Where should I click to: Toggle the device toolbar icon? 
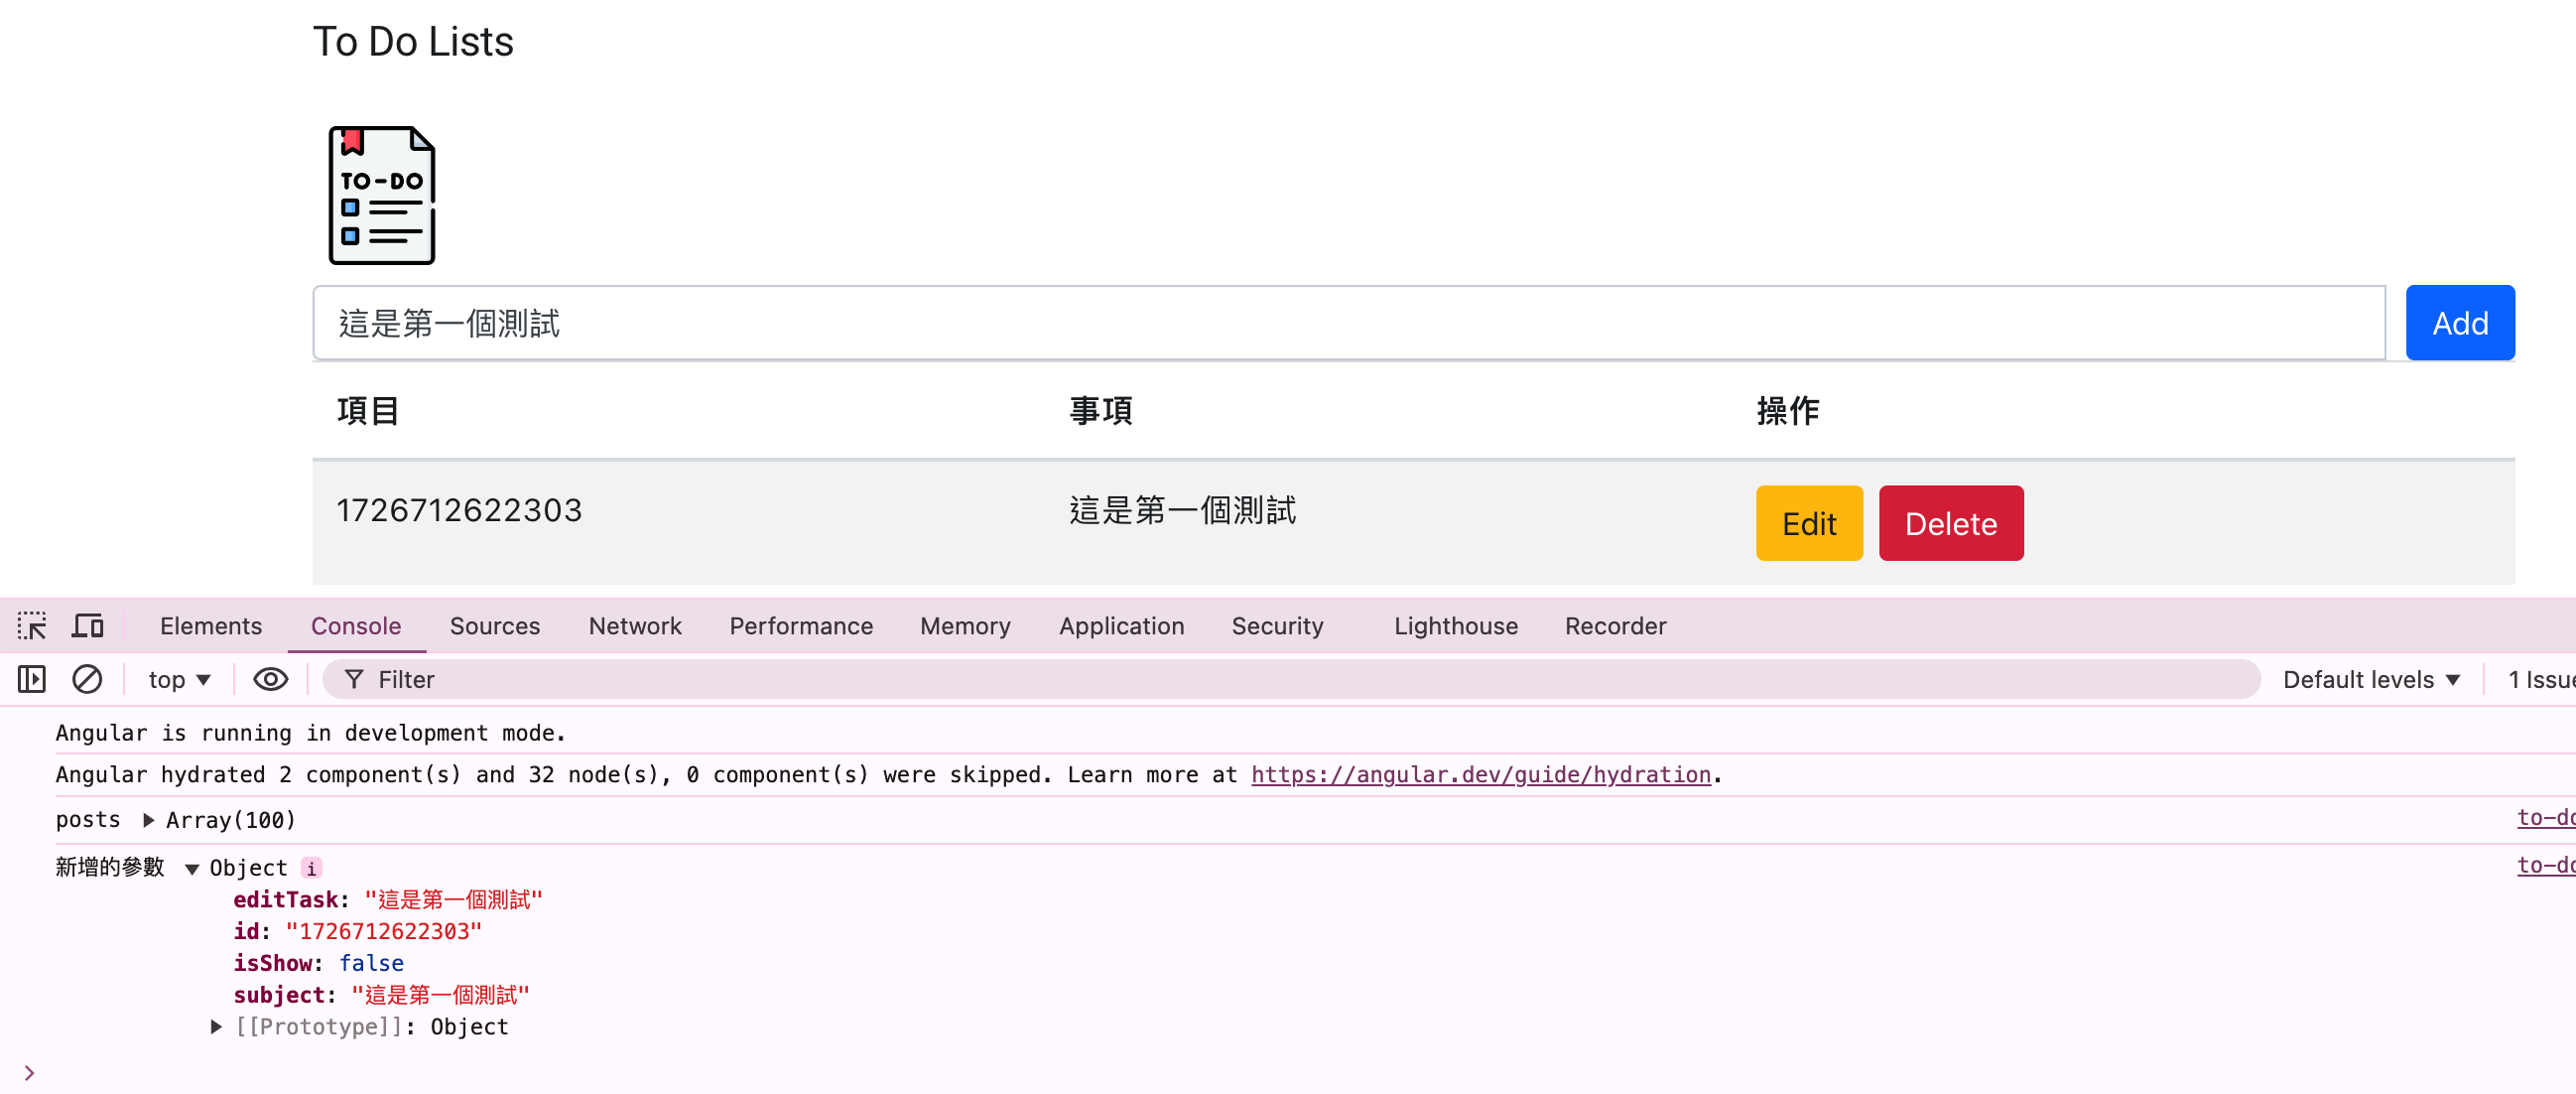[88, 626]
